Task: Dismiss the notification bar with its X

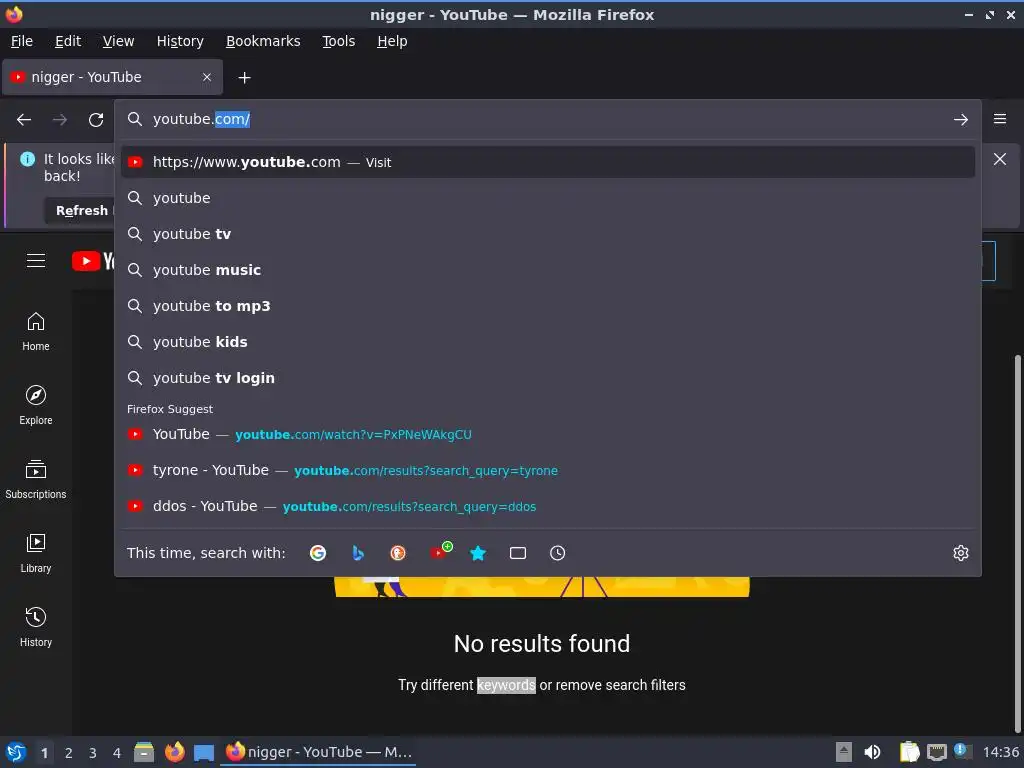Action: point(1000,159)
